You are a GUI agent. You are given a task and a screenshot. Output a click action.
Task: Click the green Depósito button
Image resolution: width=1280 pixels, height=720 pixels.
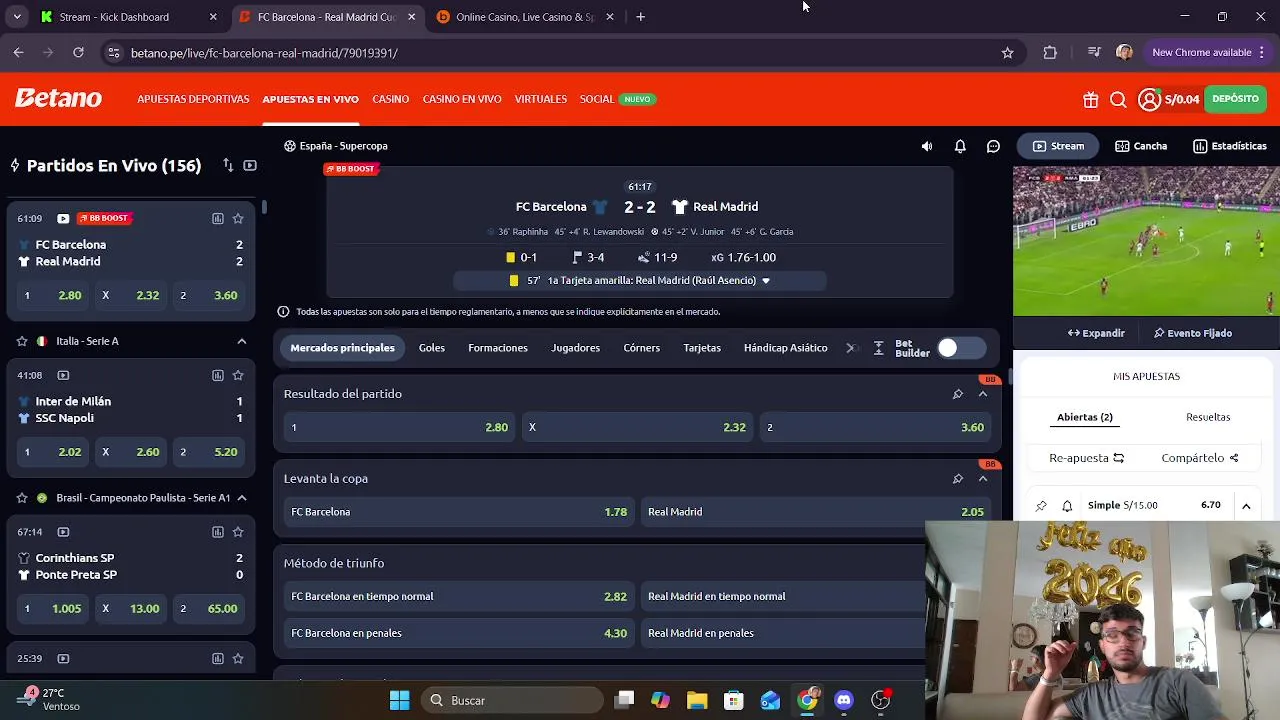click(1235, 99)
